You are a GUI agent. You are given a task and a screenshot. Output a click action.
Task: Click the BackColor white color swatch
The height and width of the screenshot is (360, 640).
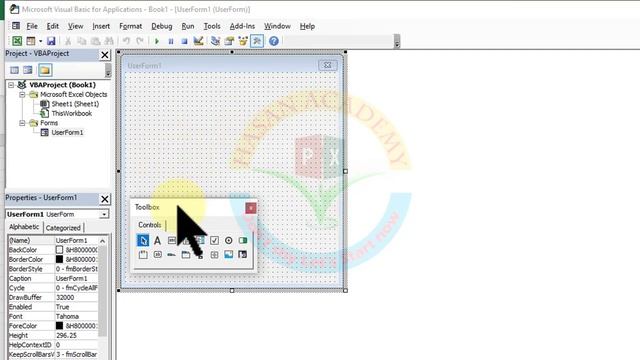pos(60,250)
